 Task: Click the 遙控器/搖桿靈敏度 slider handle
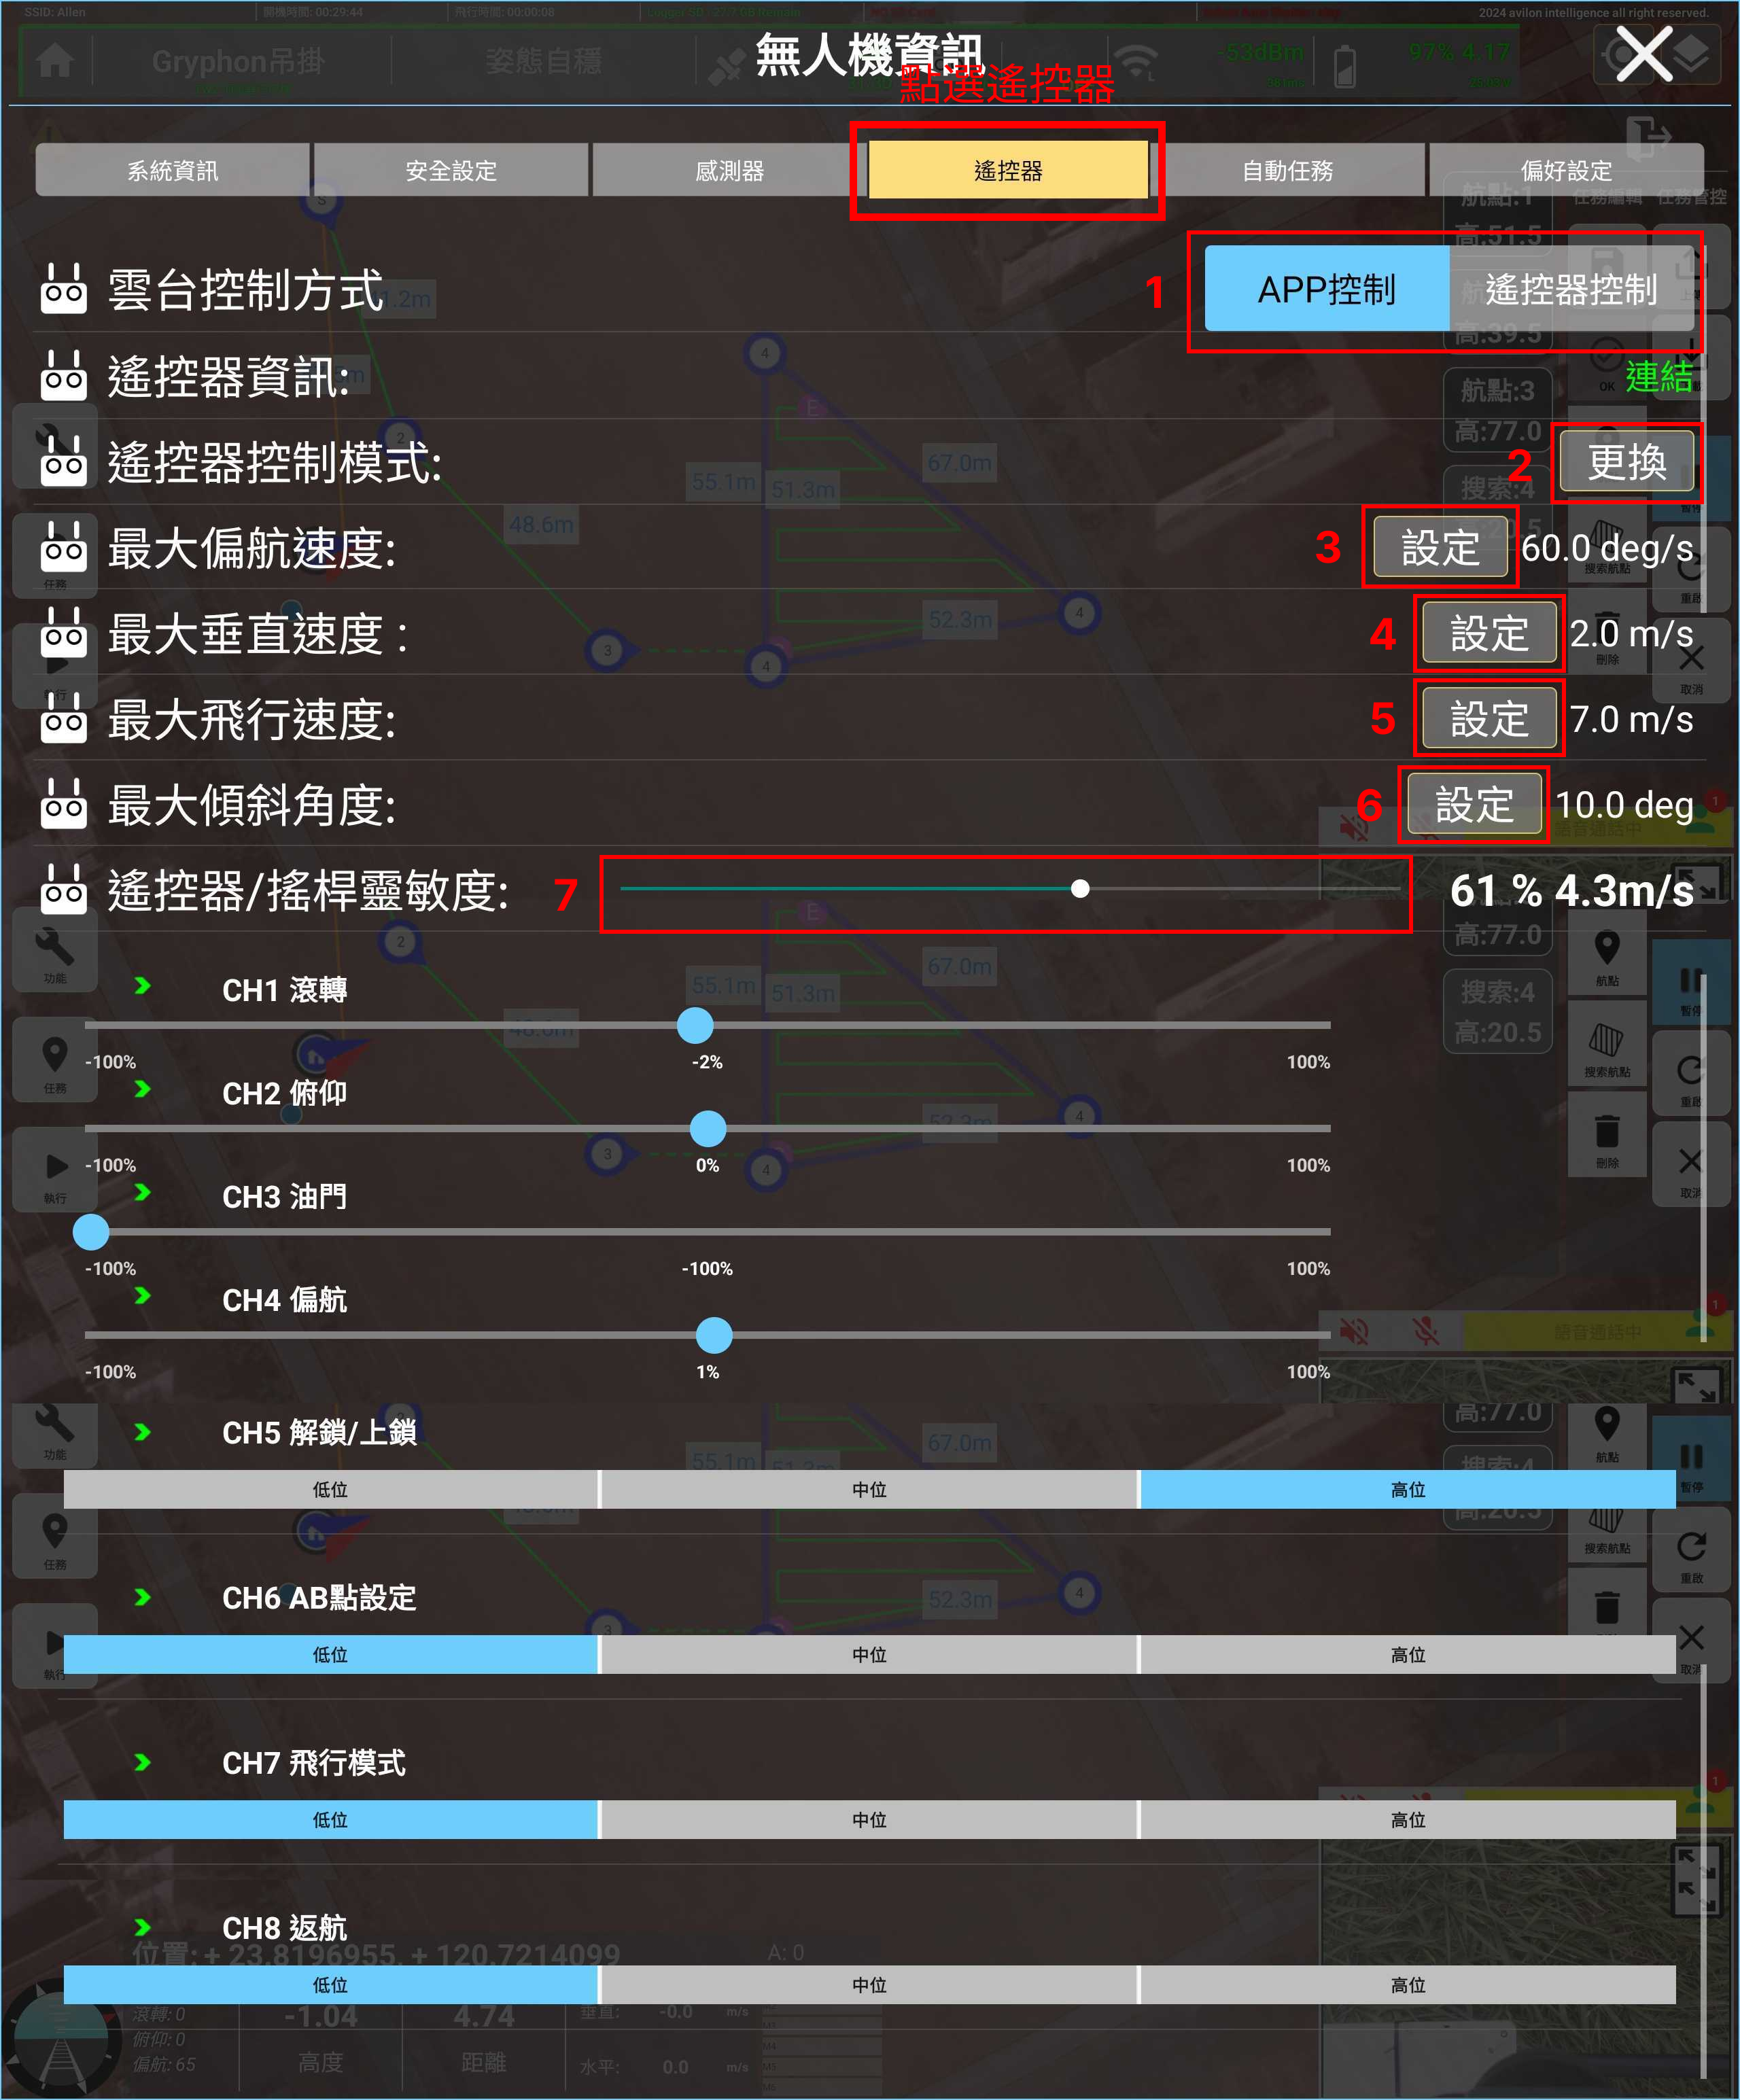tap(1080, 888)
